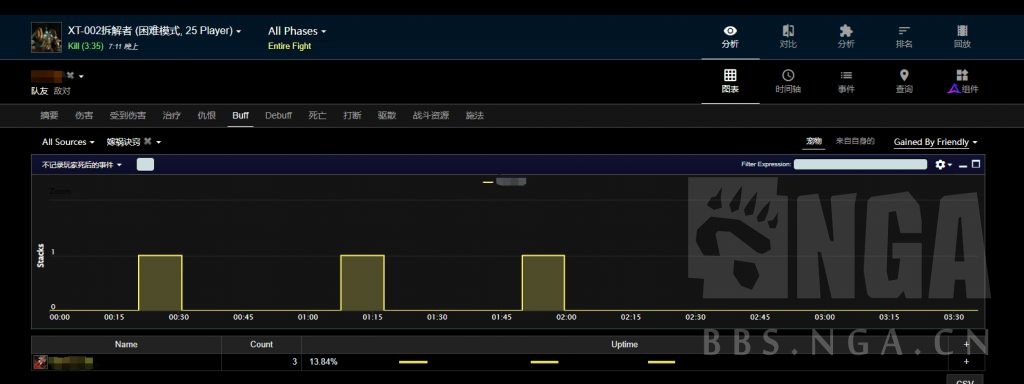Focus the Filter Expression input field
The height and width of the screenshot is (384, 1024).
click(x=860, y=165)
